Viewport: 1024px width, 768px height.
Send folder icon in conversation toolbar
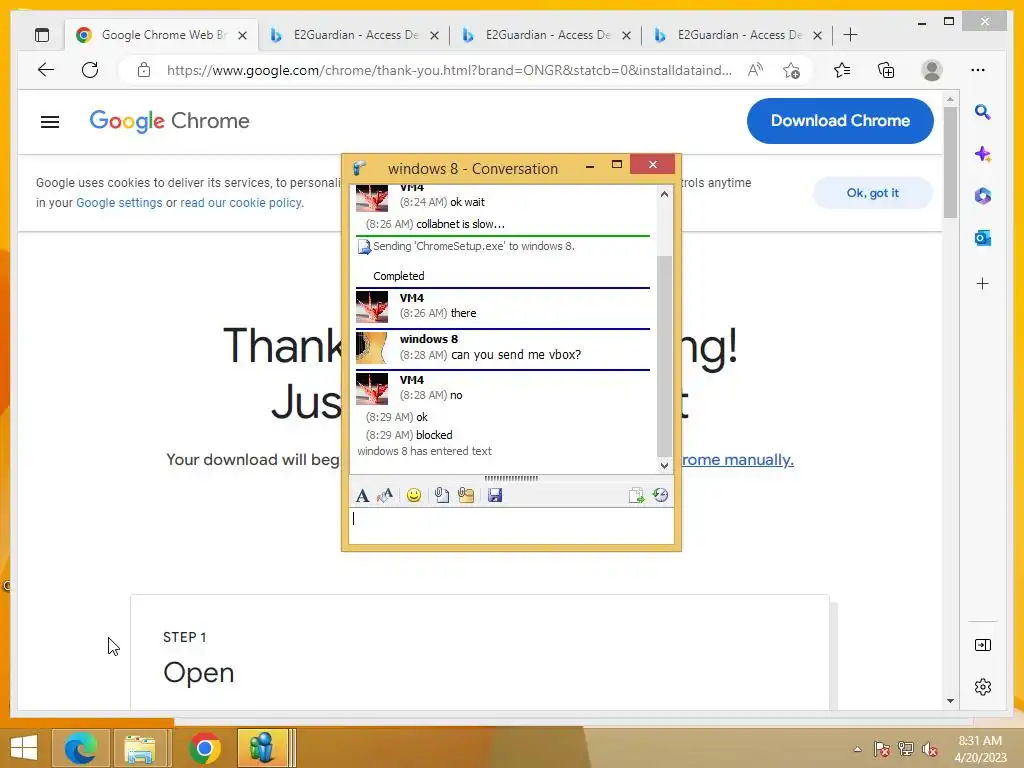[x=466, y=496]
